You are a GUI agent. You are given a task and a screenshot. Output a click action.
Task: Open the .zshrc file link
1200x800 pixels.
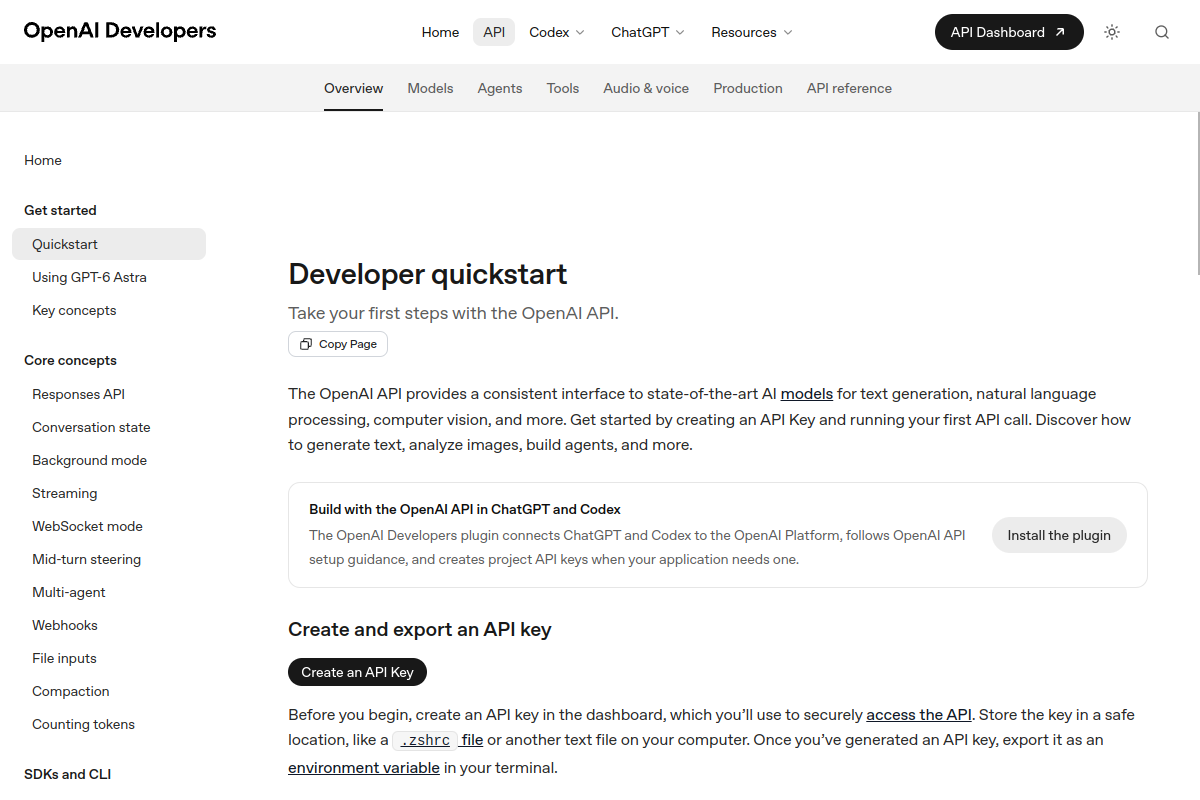438,741
